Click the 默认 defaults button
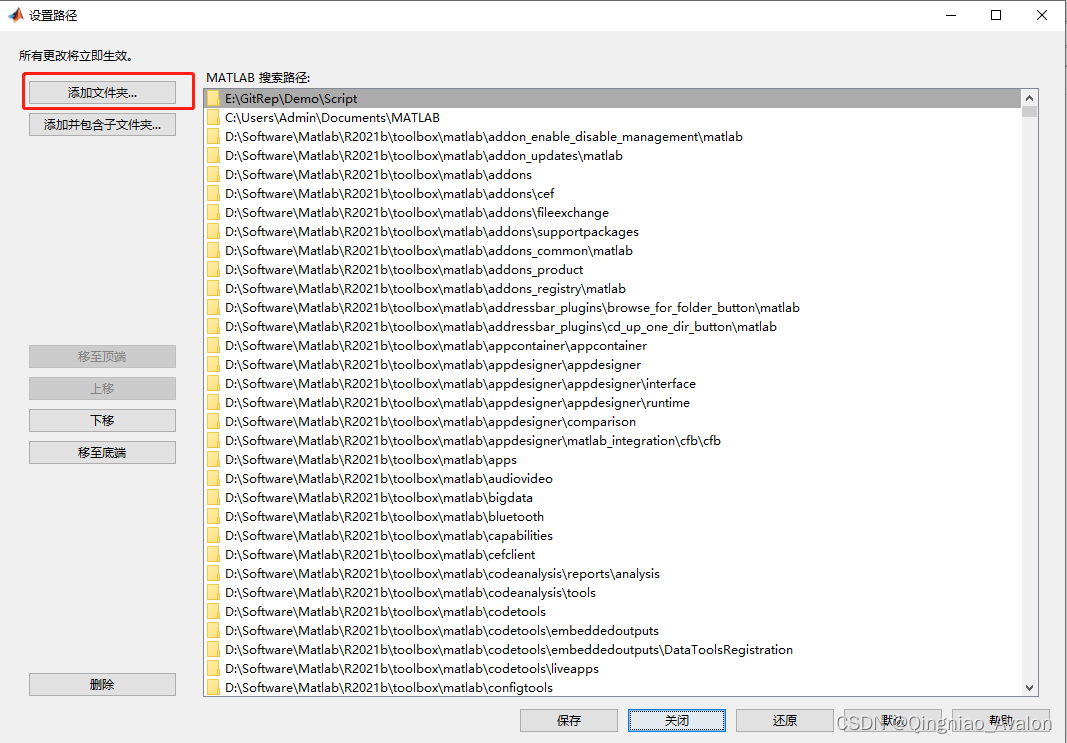Screen dimensions: 1067x743 (x=893, y=721)
